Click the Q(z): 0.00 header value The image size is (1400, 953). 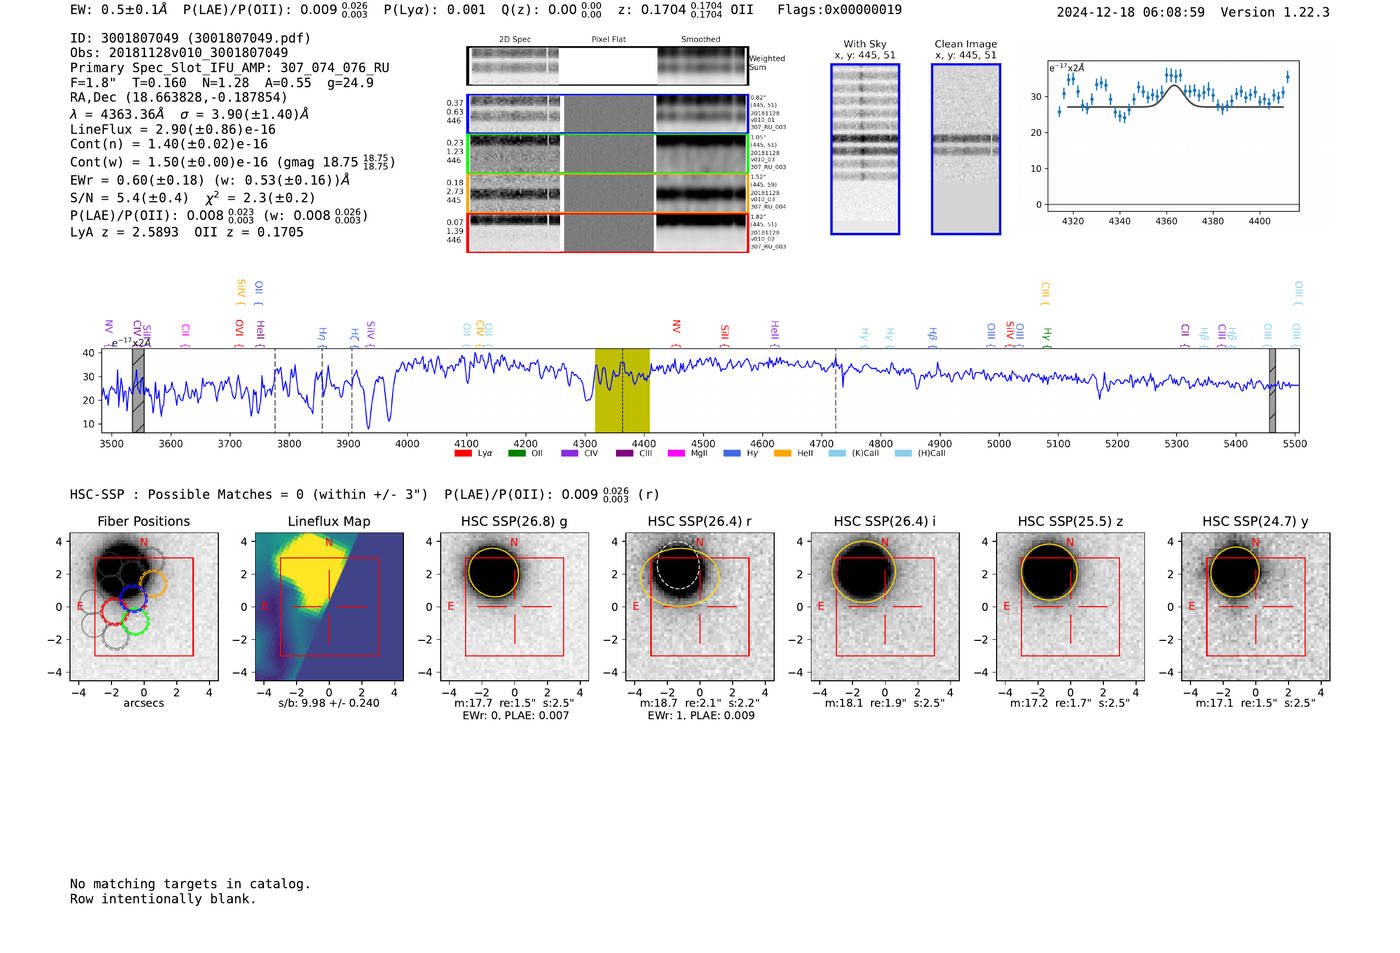551,10
